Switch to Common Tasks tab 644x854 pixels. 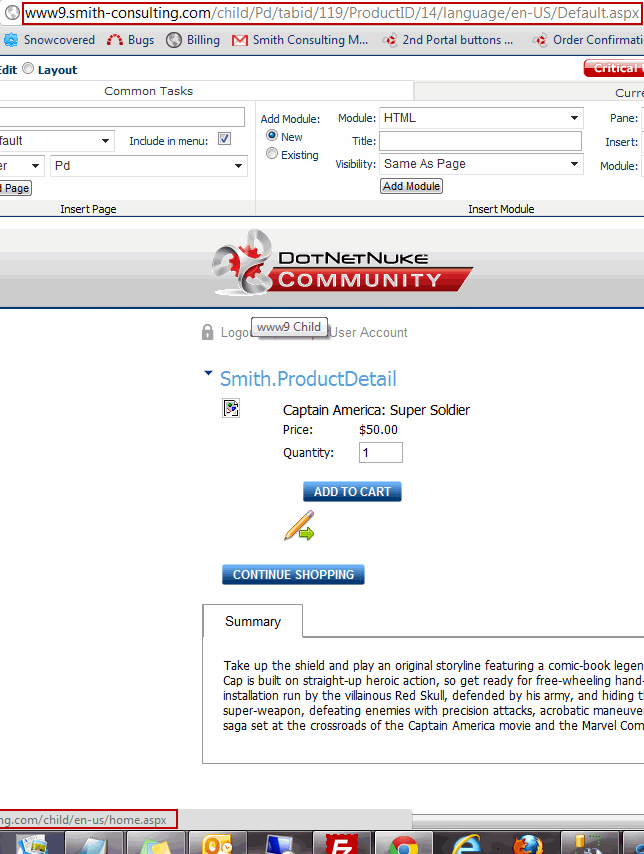[148, 91]
